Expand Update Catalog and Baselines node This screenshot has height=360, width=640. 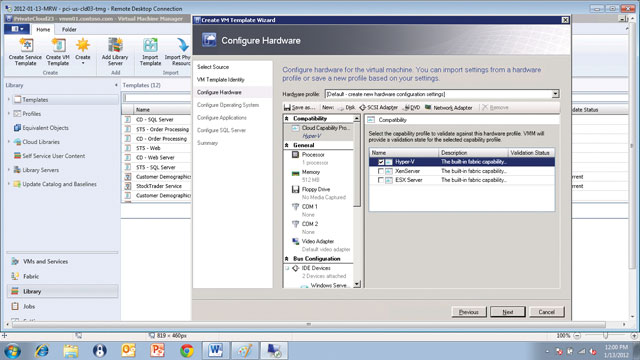tap(9, 184)
